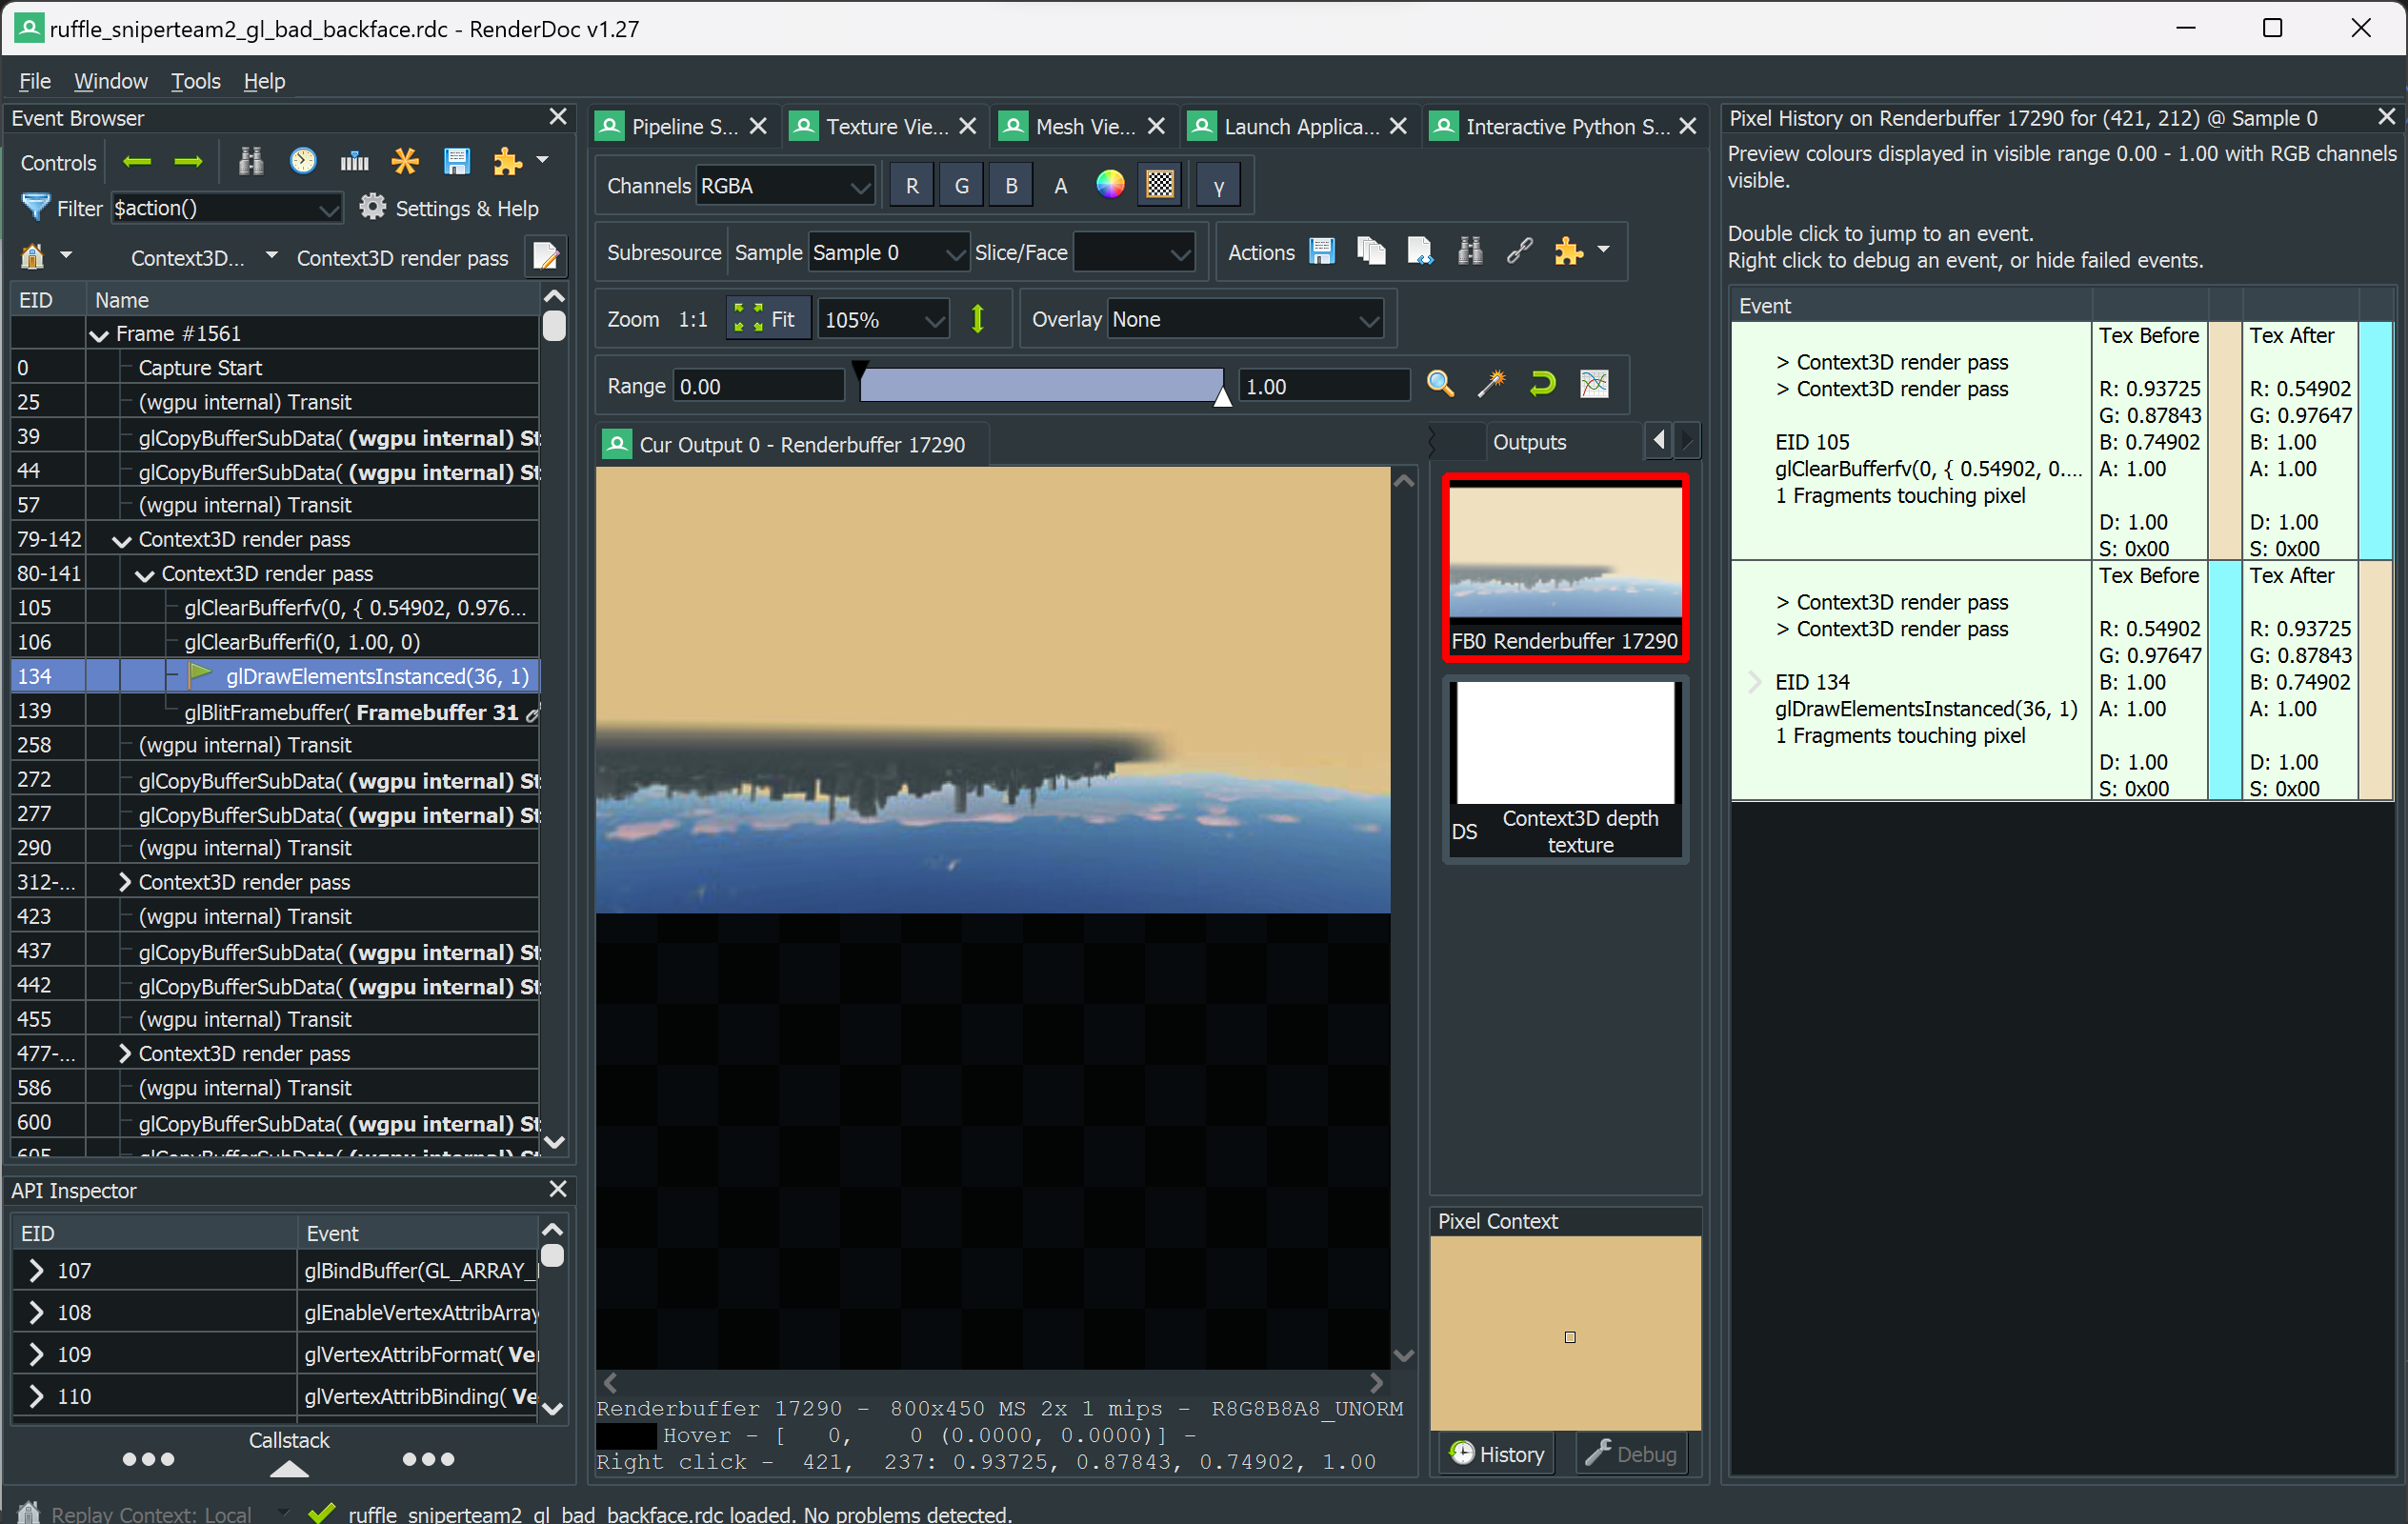
Task: Select the Context3D depth texture thumbnail
Action: pos(1565,742)
